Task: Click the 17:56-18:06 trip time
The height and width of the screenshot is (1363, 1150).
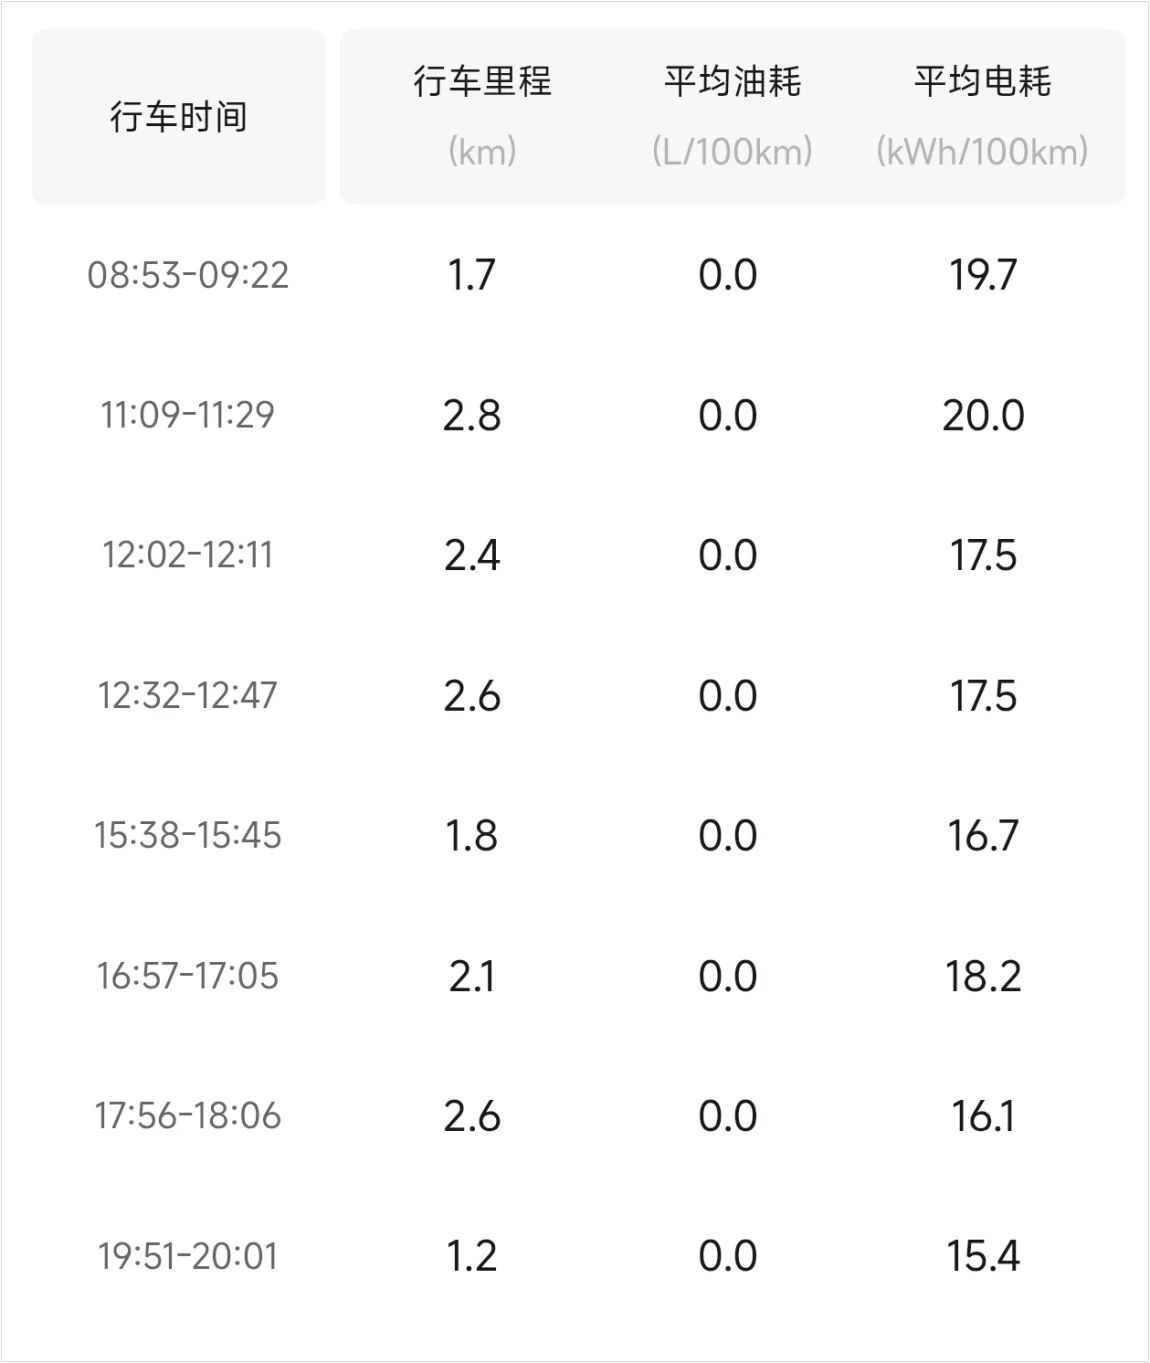Action: (188, 1115)
